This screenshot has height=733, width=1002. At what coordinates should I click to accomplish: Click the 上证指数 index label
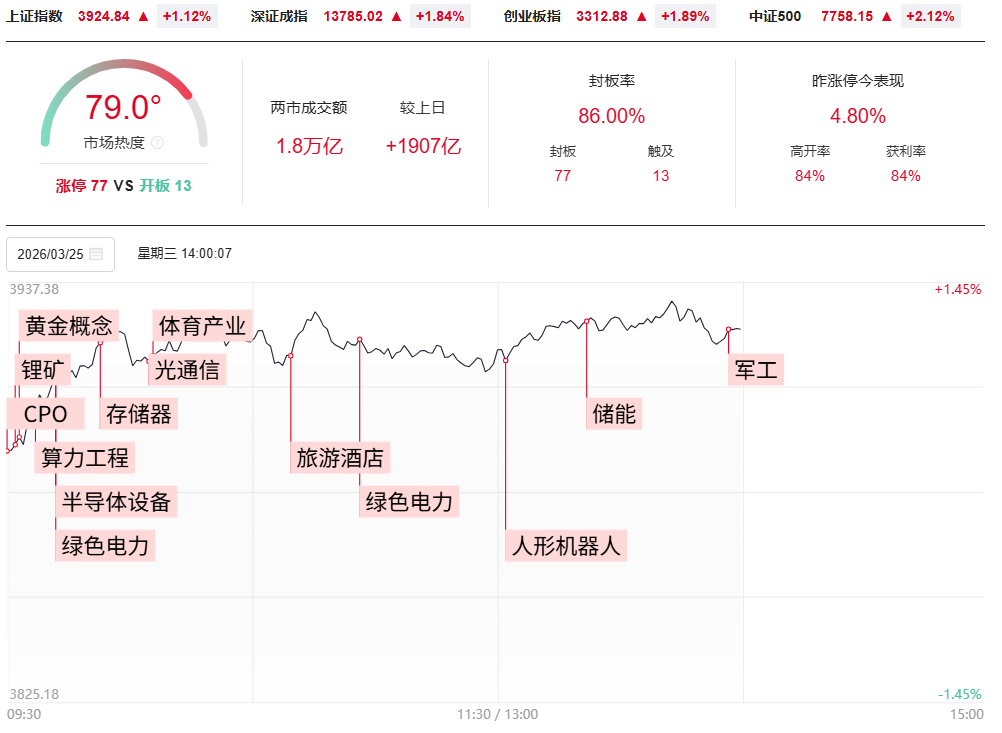[x=35, y=16]
